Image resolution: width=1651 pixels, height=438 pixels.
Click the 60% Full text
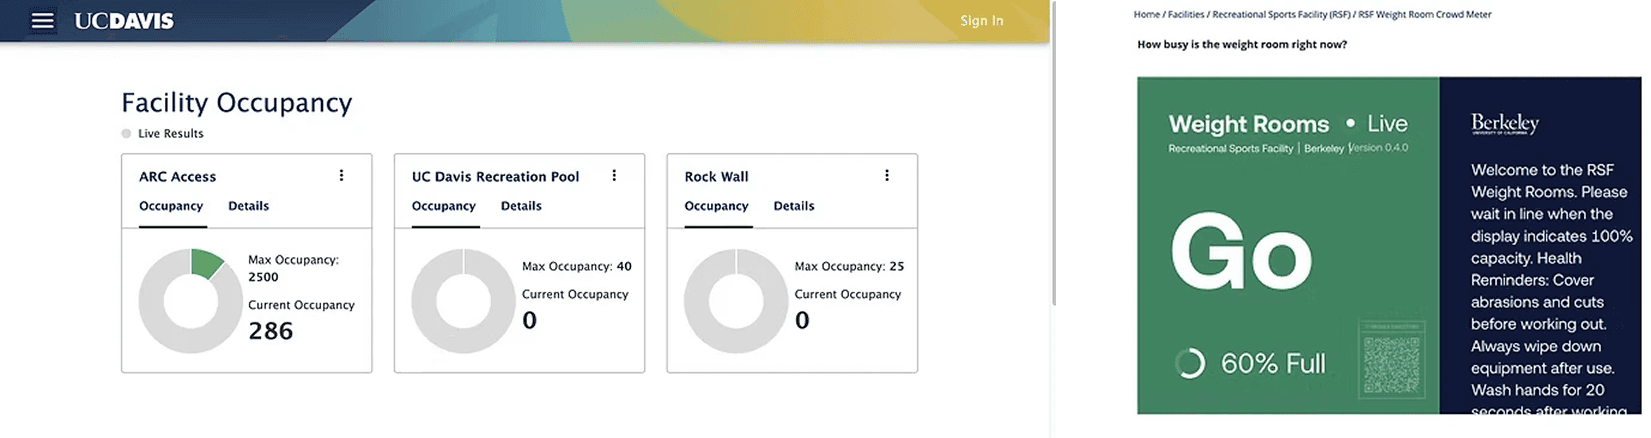(1273, 363)
